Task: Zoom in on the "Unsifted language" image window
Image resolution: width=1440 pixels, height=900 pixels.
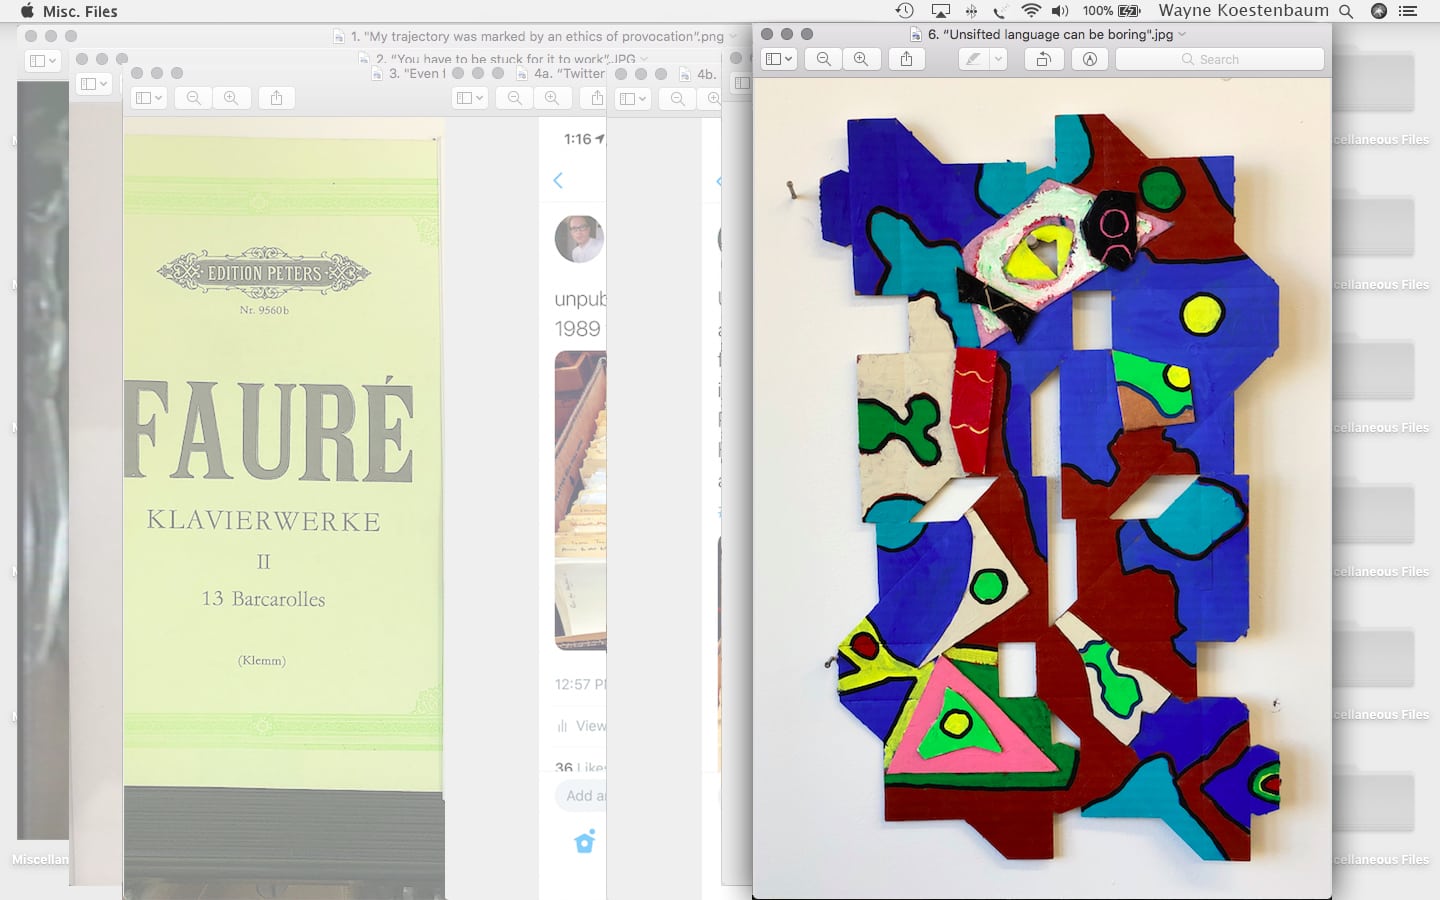Action: (x=861, y=59)
